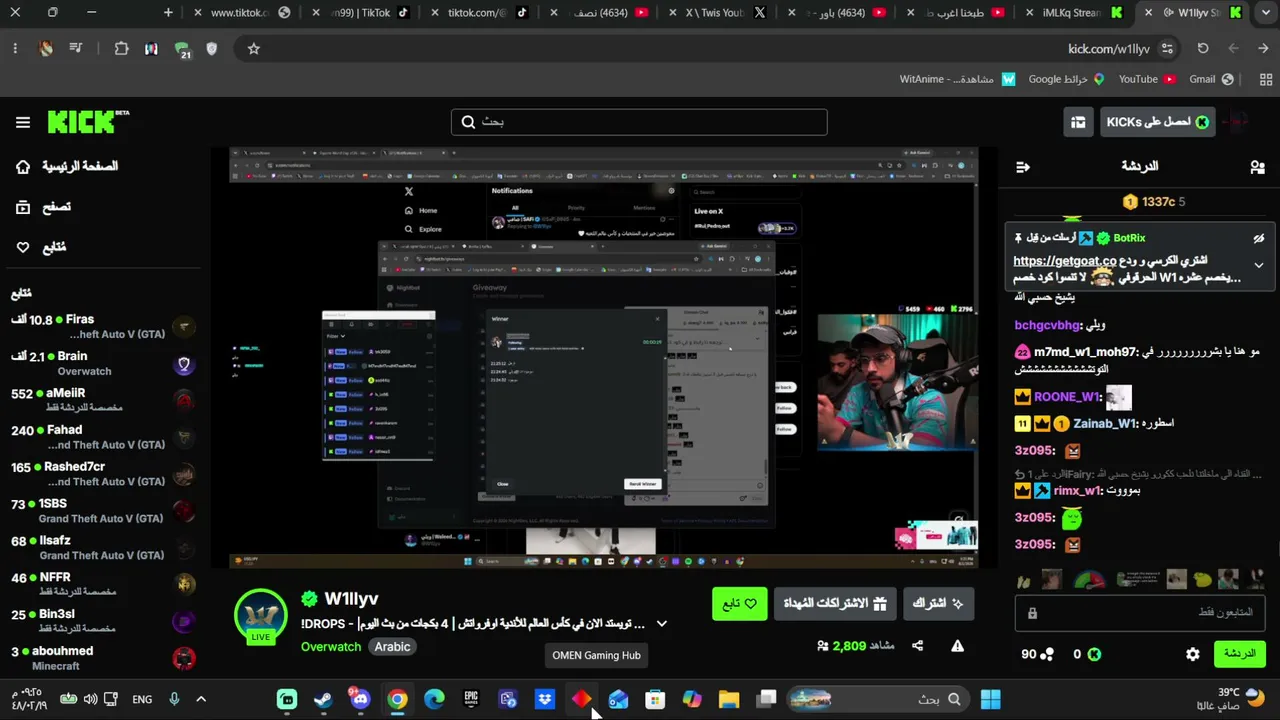Click the green chat send button
The width and height of the screenshot is (1280, 720).
(x=1239, y=654)
